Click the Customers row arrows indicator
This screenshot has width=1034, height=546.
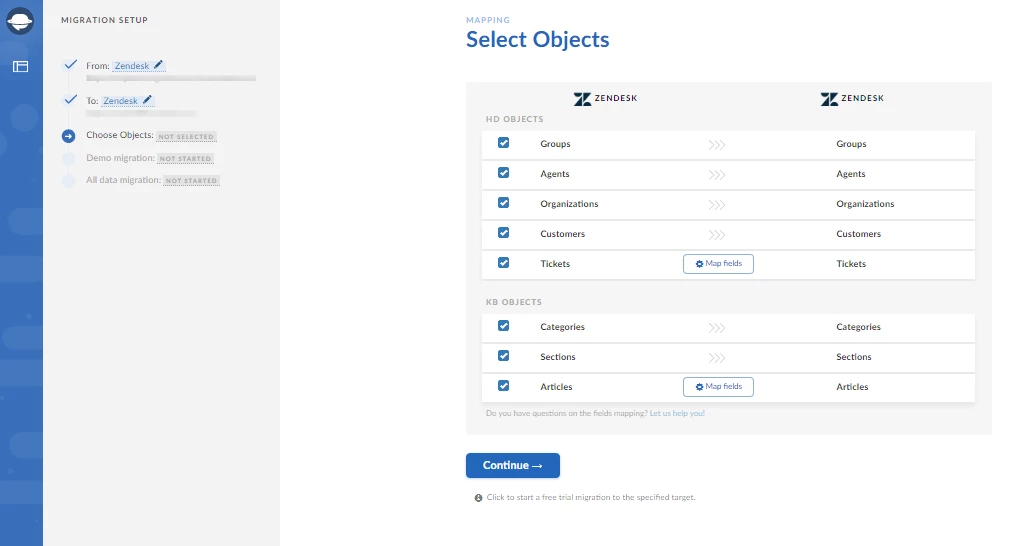pyautogui.click(x=717, y=235)
